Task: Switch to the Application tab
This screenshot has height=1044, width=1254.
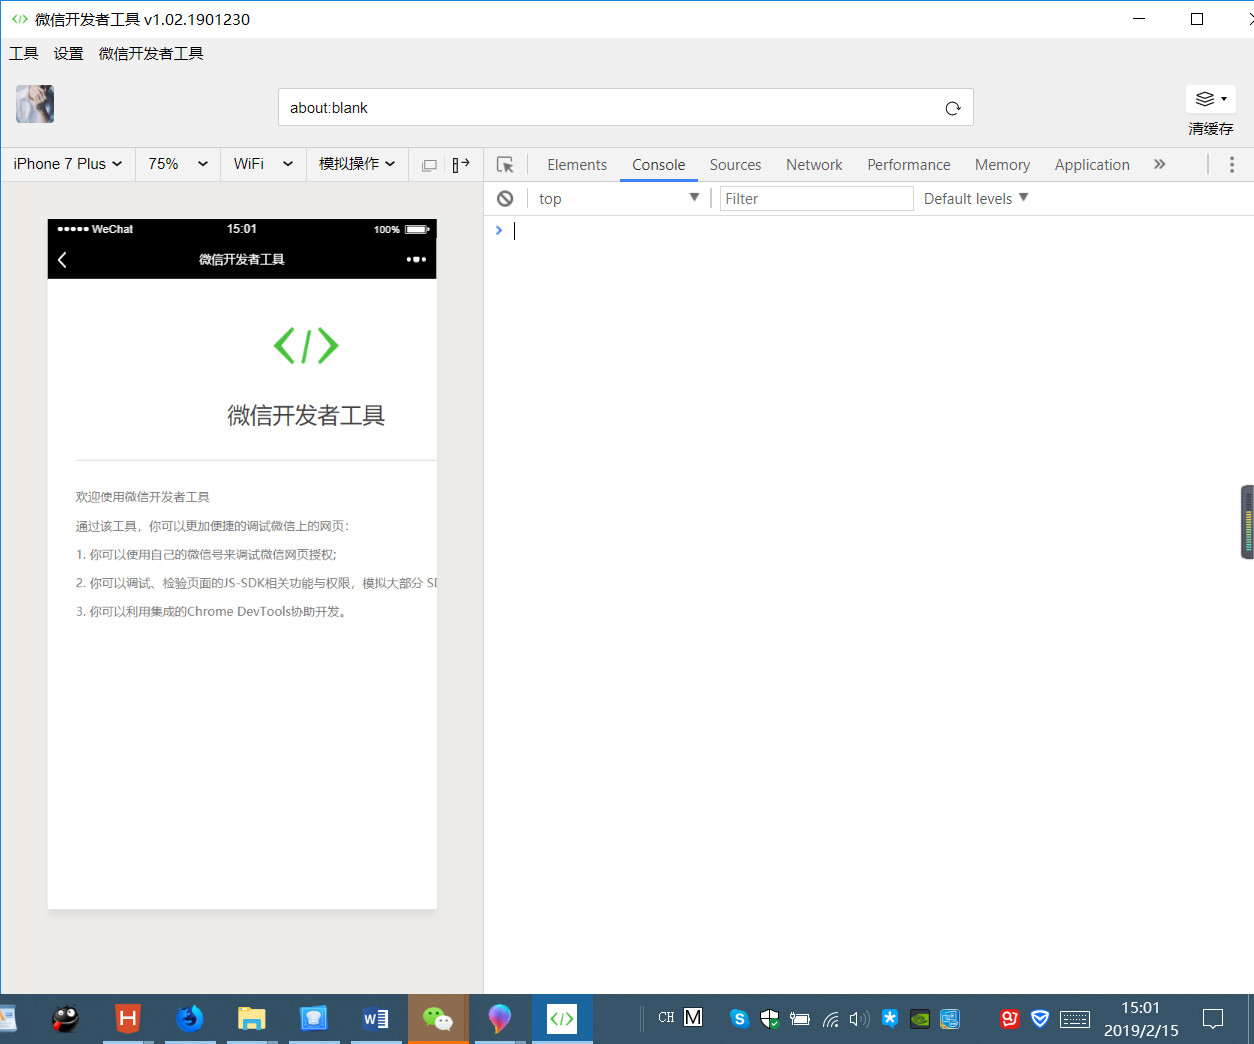Action: tap(1092, 165)
